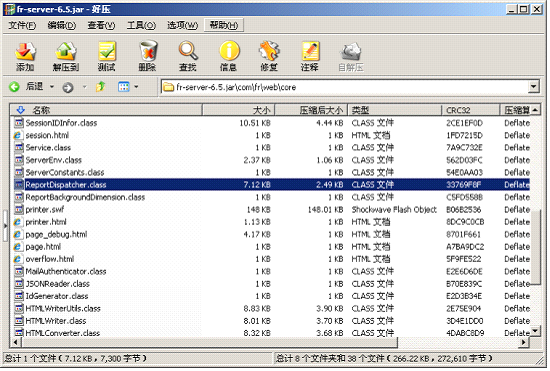Sort by 大小 column header
Viewport: 550px width, 371px height.
(x=239, y=110)
